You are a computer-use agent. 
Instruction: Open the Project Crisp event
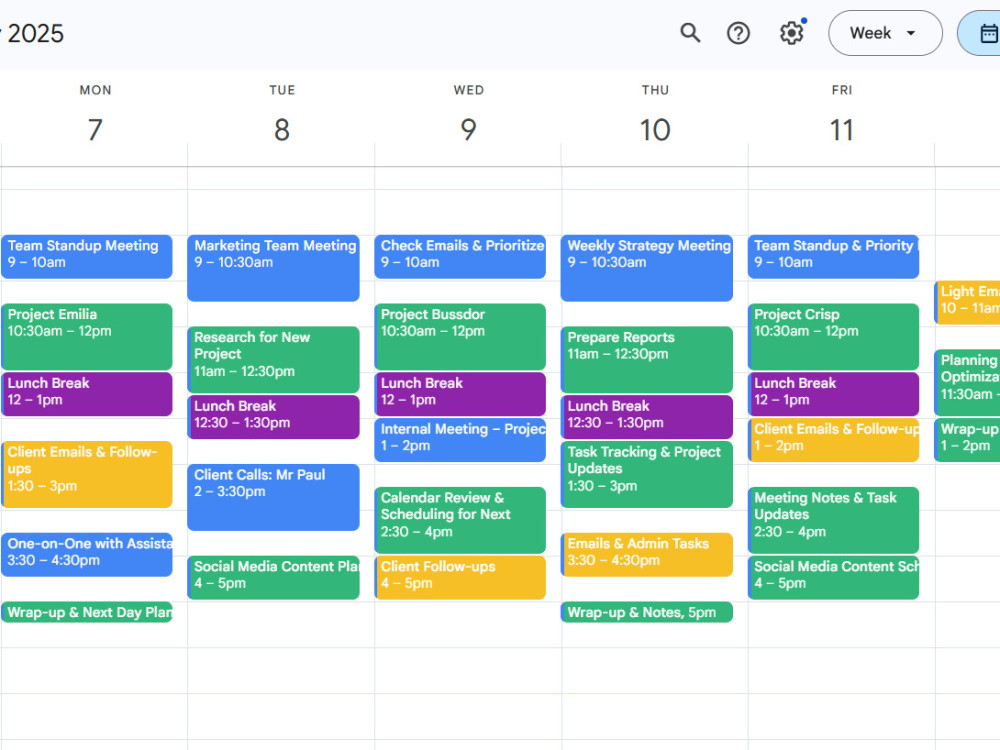pos(834,337)
